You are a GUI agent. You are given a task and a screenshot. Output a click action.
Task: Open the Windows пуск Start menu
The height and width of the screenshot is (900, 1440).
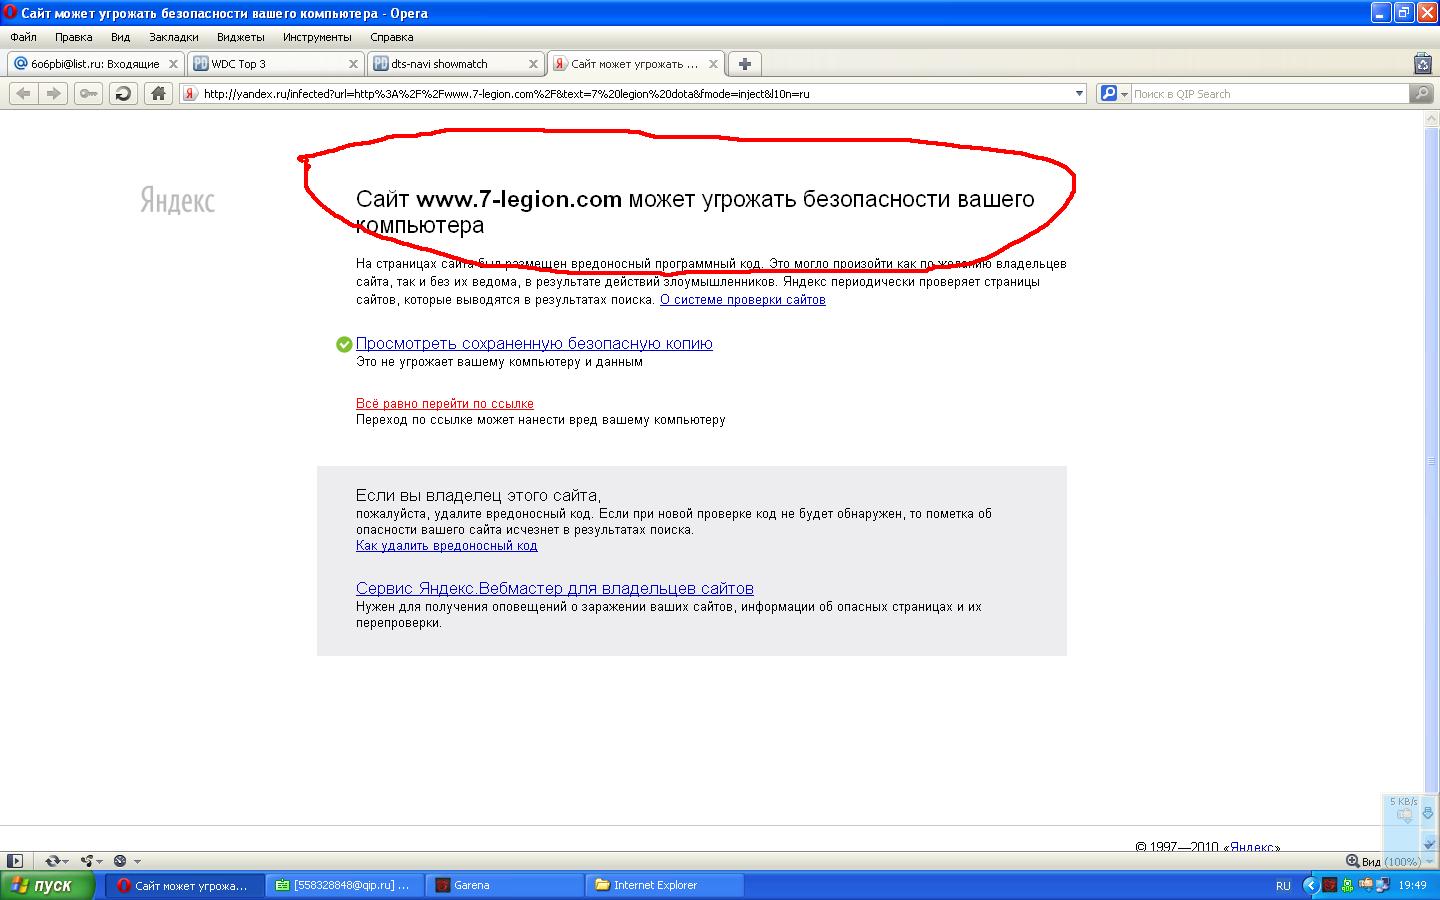47,885
